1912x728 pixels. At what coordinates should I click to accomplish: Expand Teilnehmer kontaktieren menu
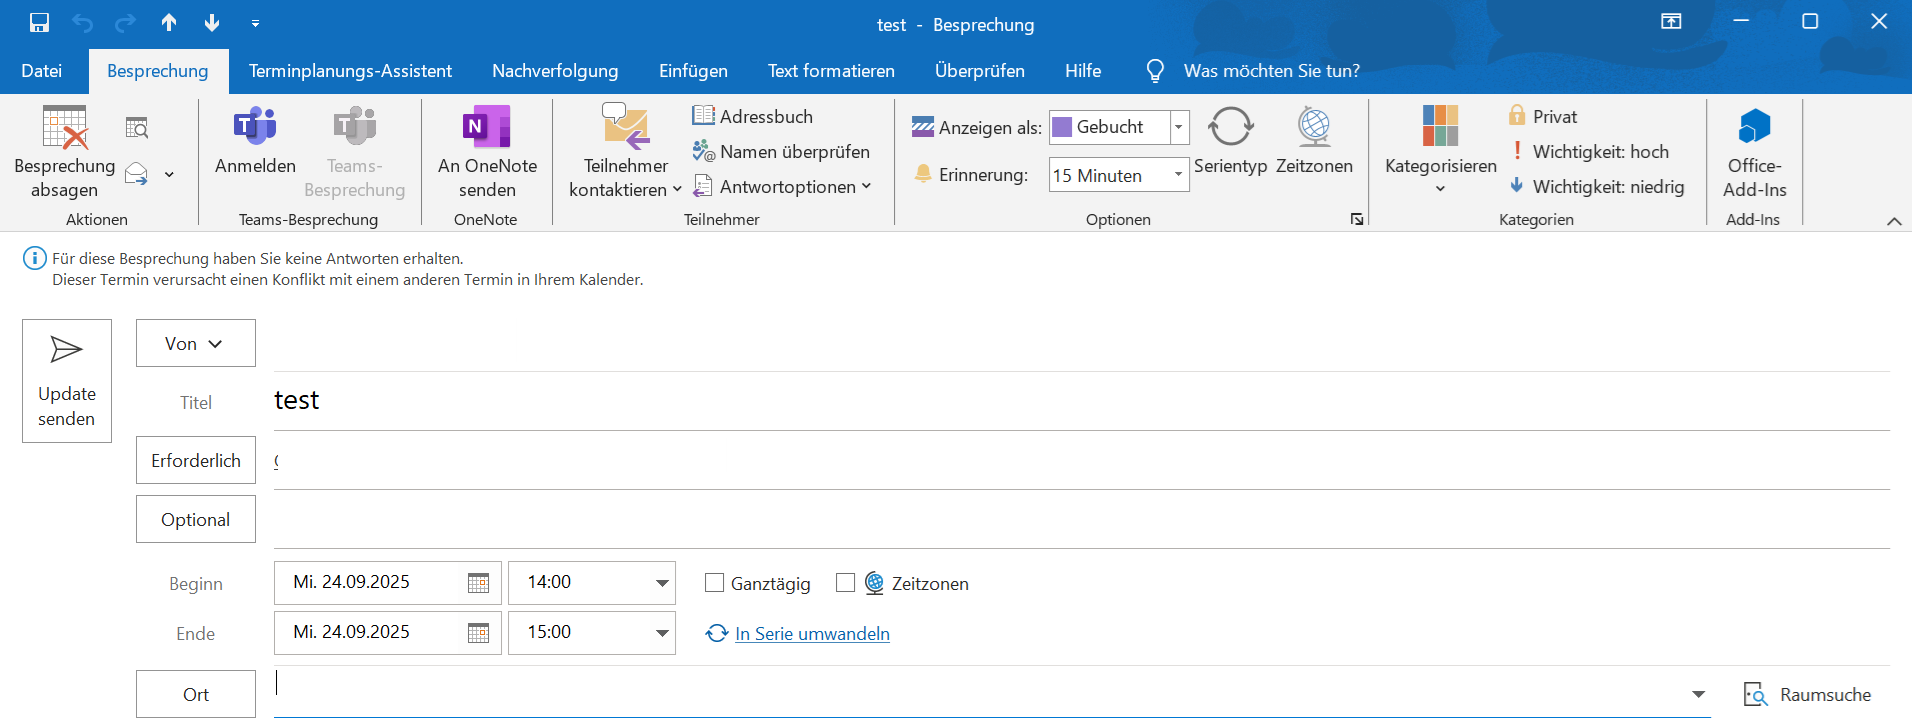(x=626, y=152)
